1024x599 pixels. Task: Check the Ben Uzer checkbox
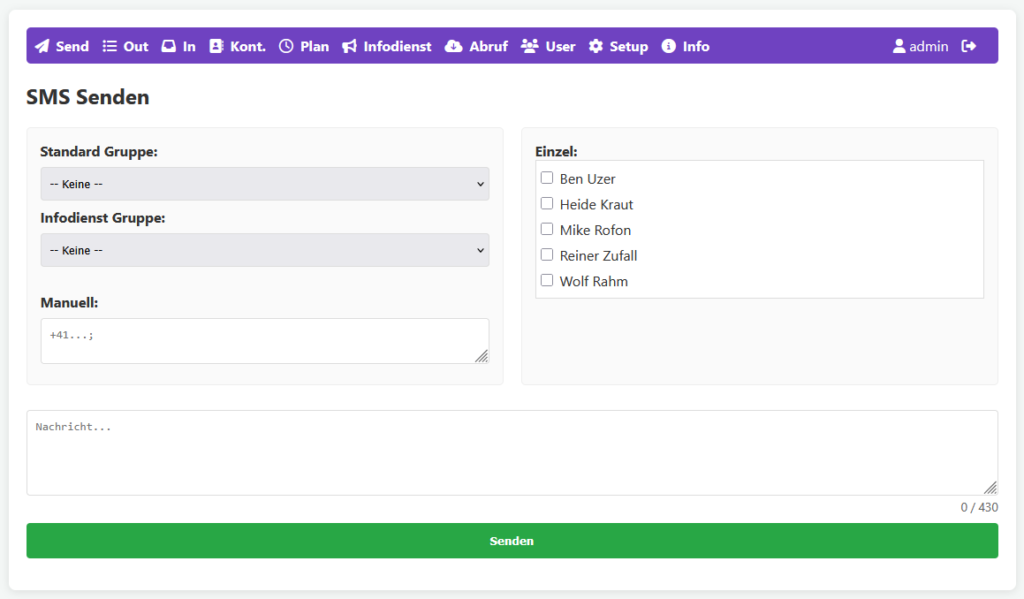[547, 178]
